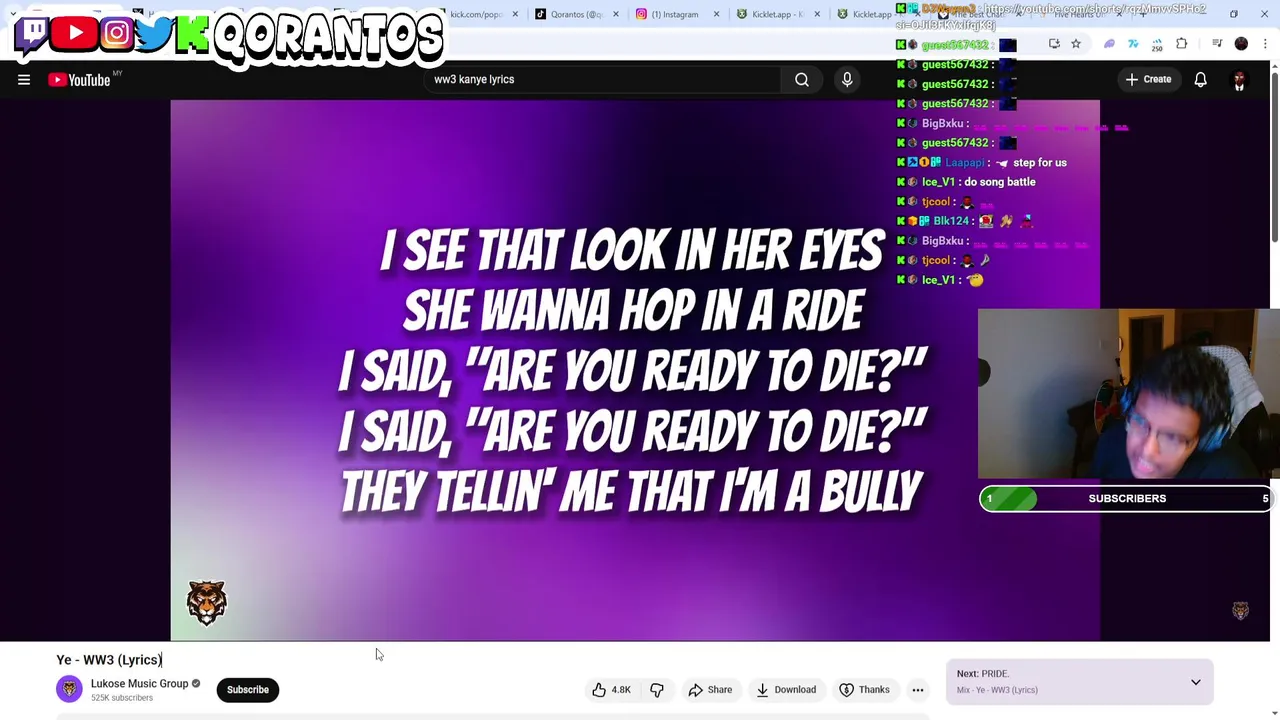Start voice search with the microphone icon

tap(847, 79)
